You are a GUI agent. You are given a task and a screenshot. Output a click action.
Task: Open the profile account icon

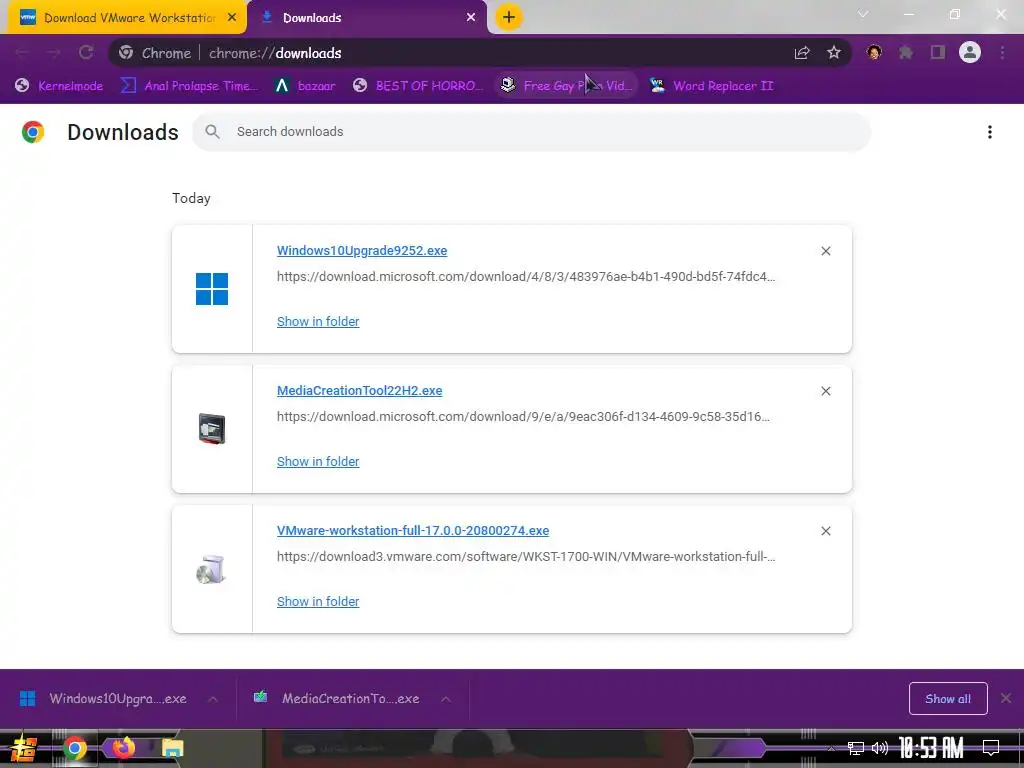(970, 52)
